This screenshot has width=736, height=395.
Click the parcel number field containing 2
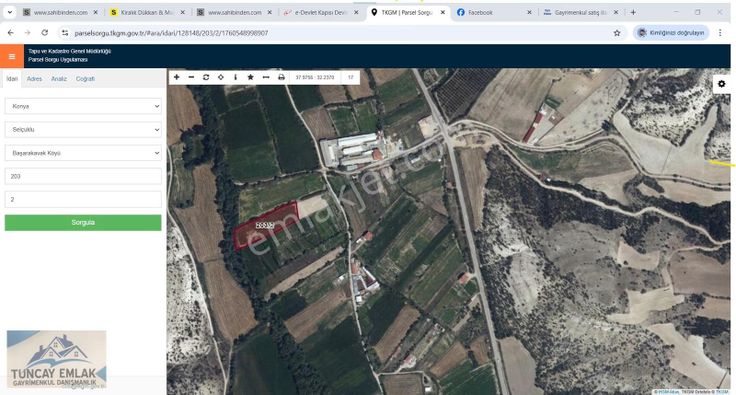click(83, 199)
